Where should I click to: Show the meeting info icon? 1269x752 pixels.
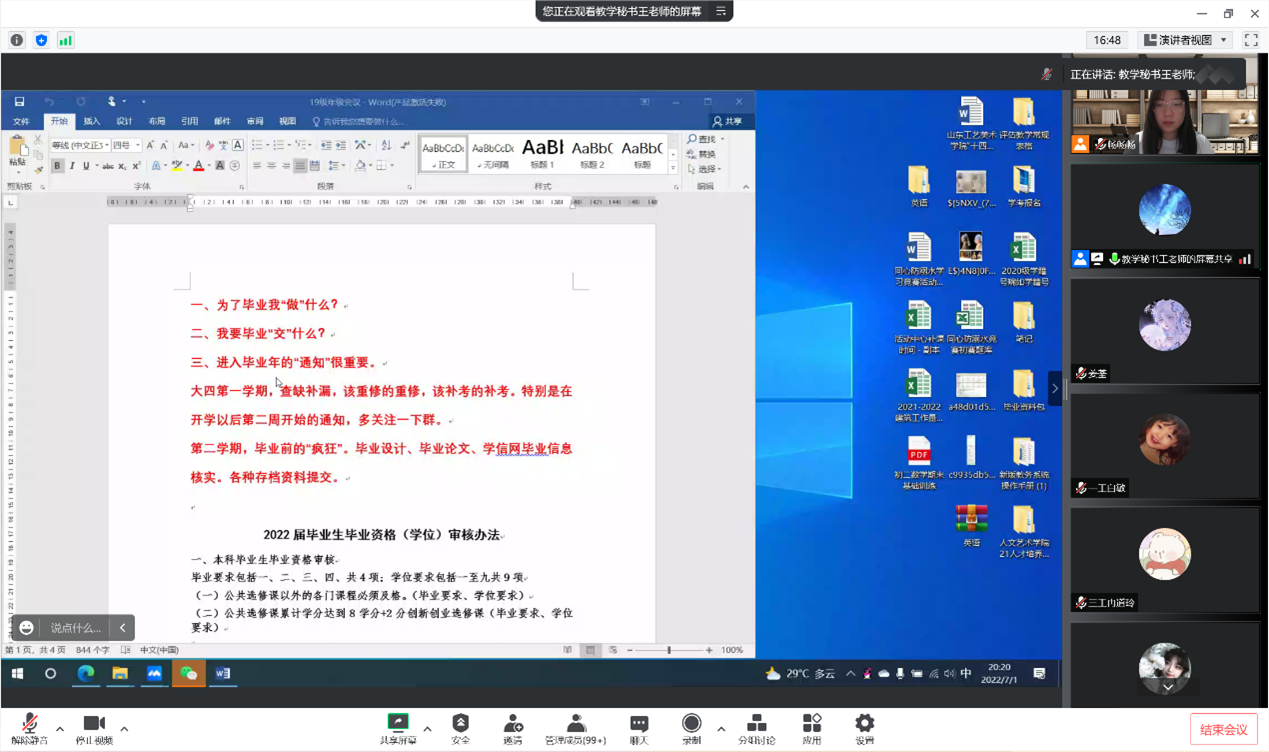(17, 40)
